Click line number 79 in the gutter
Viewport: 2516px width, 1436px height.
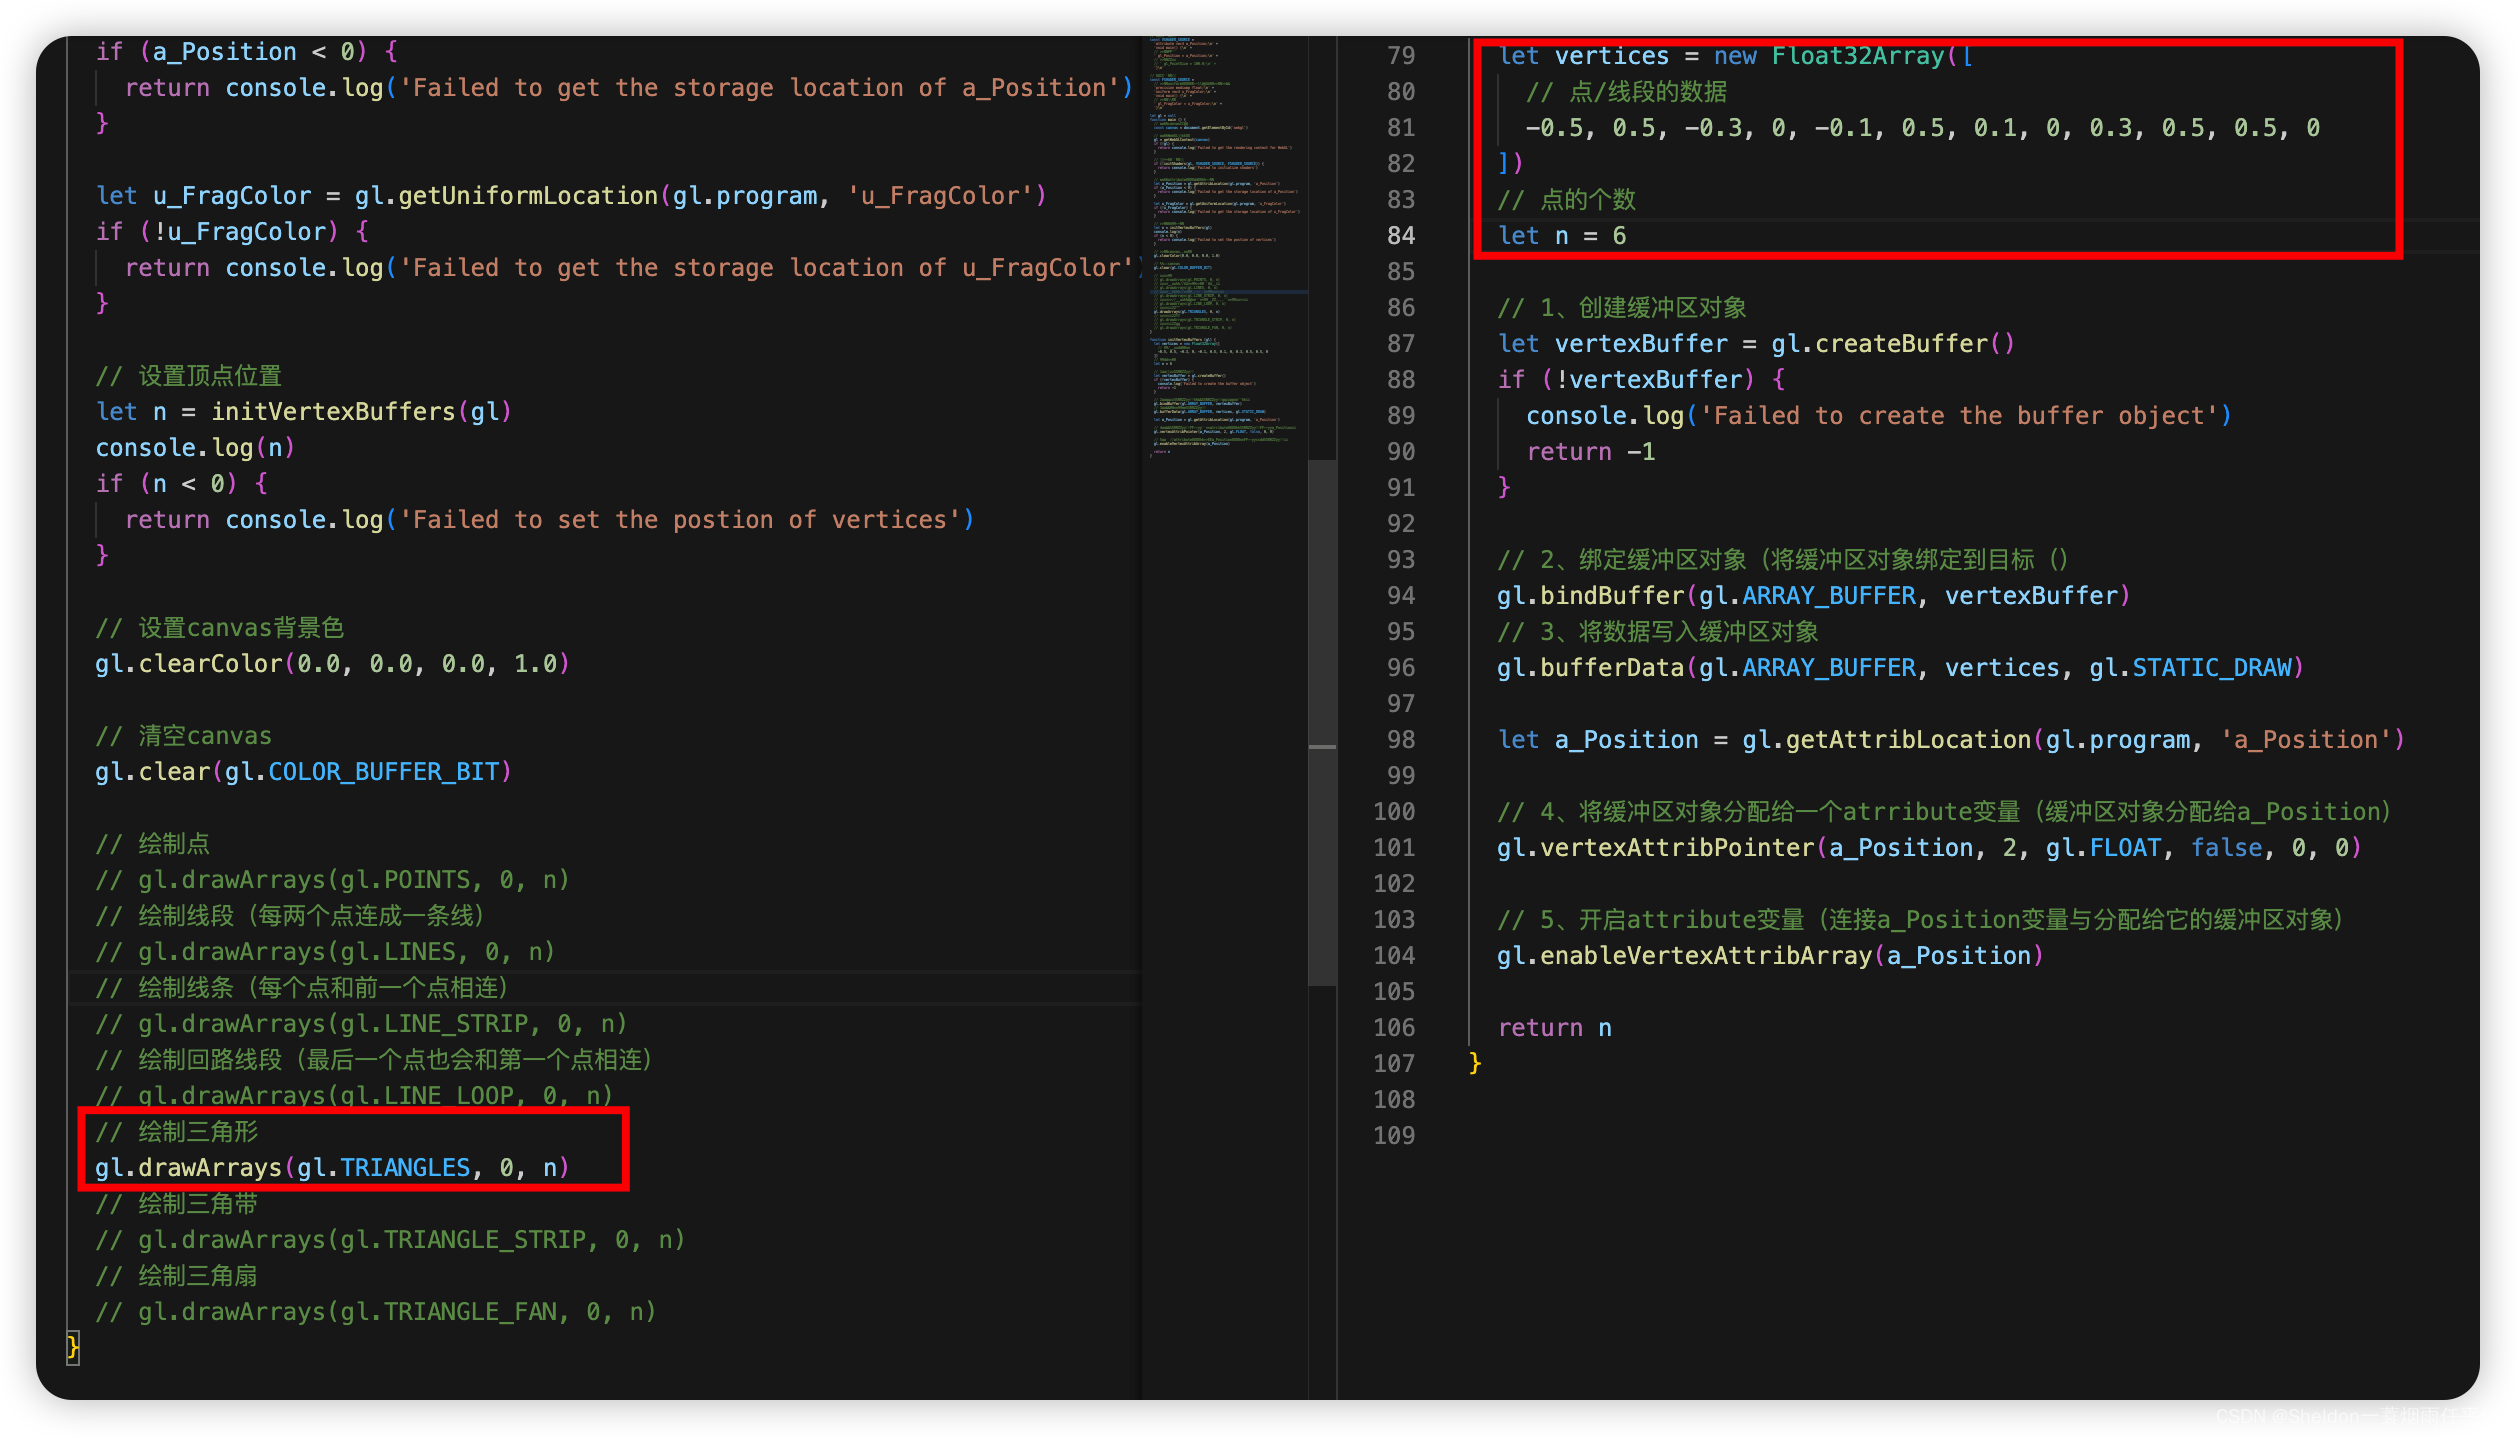1400,56
